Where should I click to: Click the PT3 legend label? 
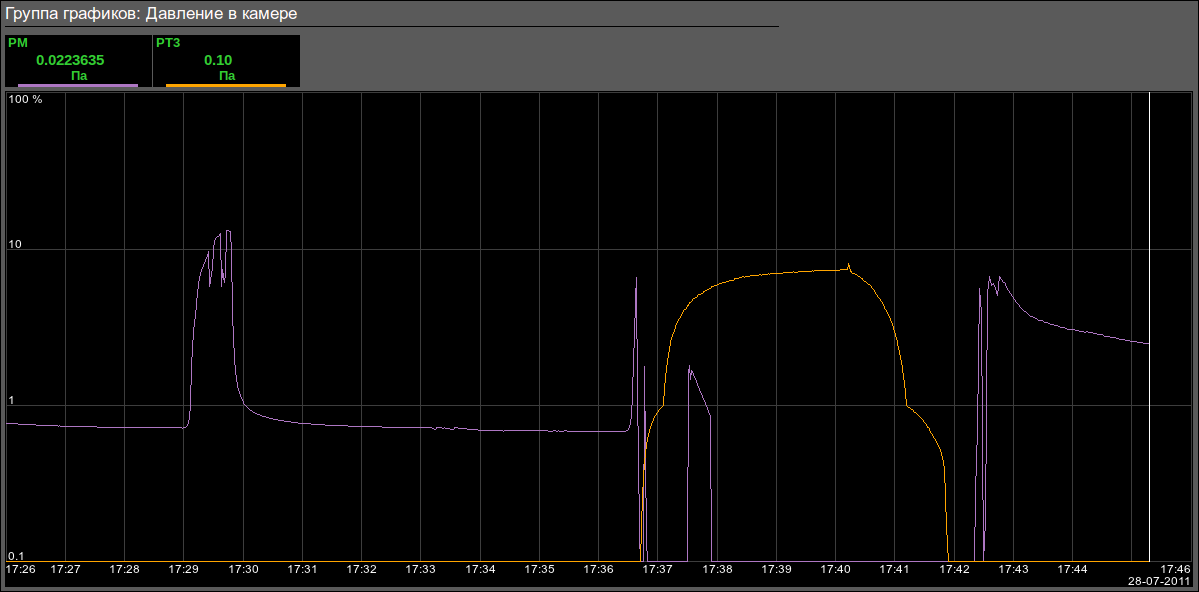[167, 44]
